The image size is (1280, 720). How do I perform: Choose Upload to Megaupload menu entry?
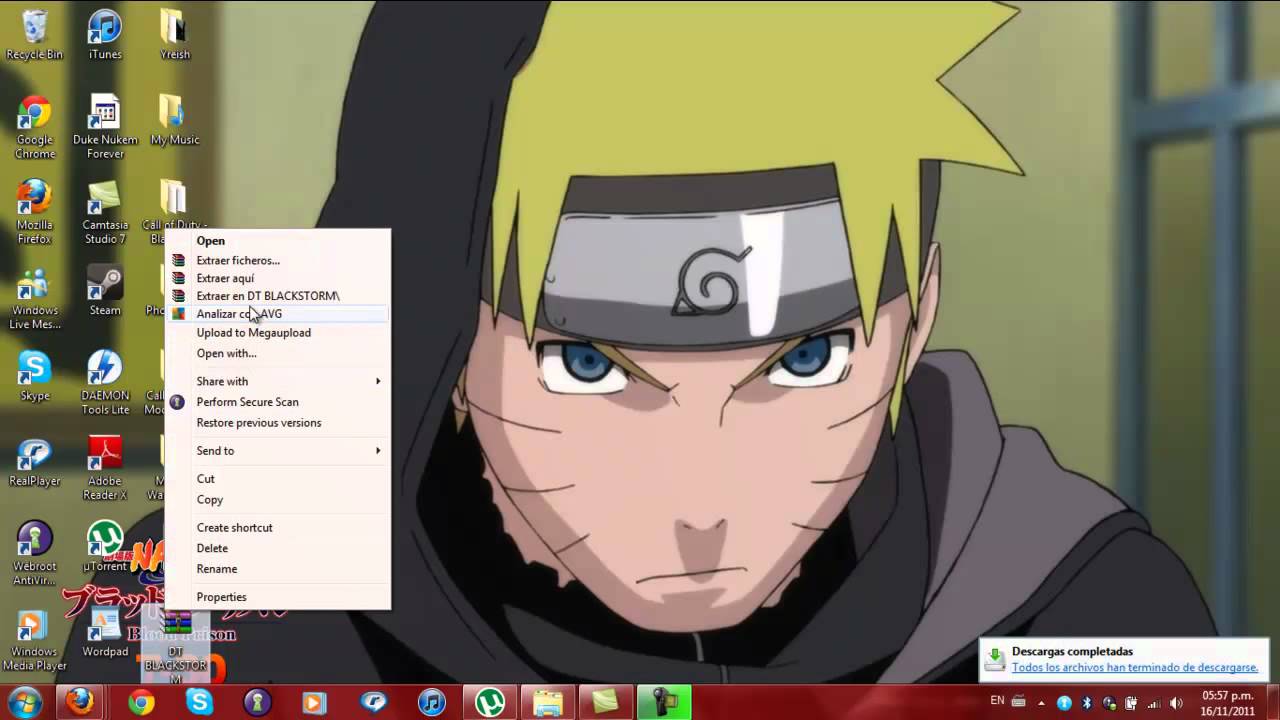click(x=278, y=333)
